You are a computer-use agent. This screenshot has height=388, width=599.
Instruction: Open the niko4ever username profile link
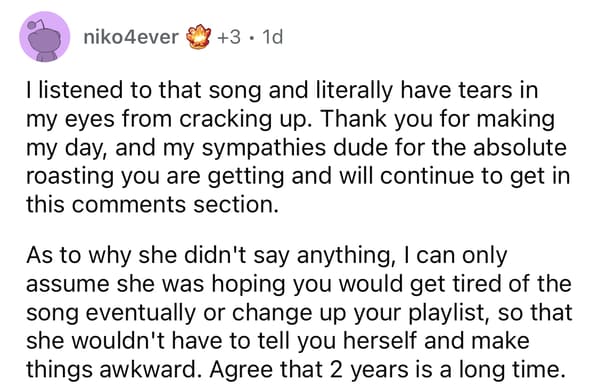131,37
